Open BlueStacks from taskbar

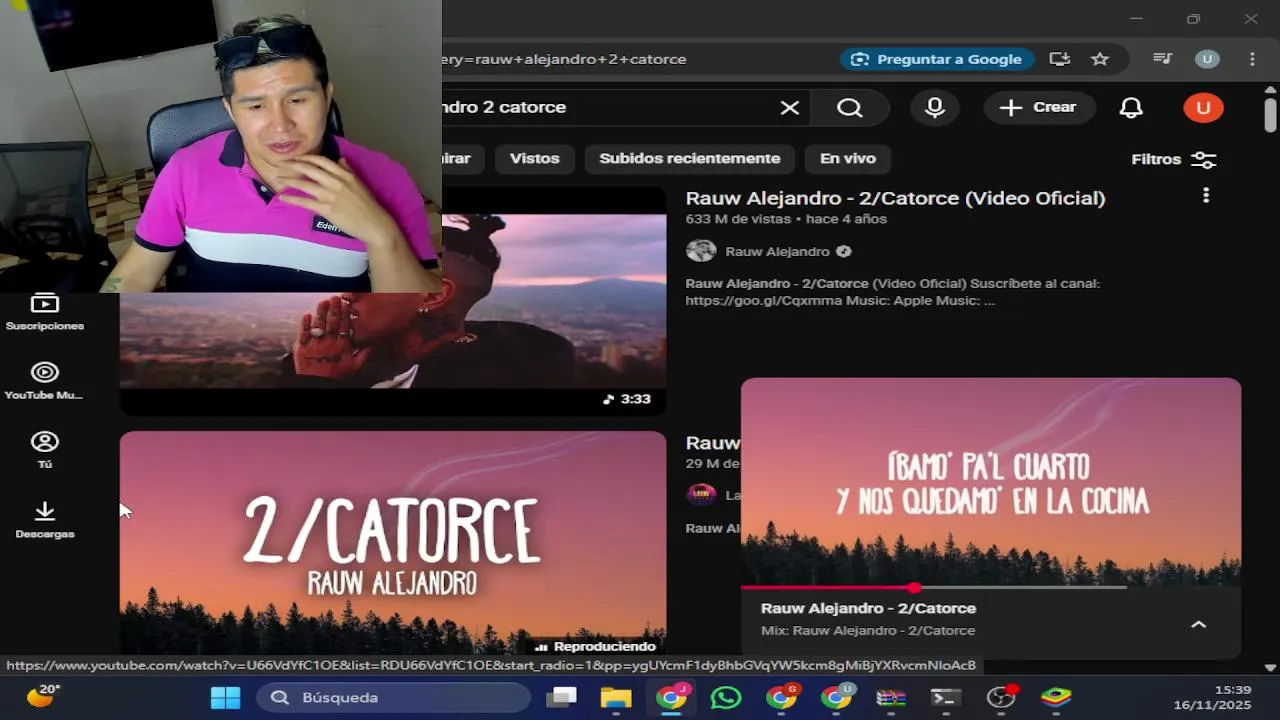(1056, 697)
